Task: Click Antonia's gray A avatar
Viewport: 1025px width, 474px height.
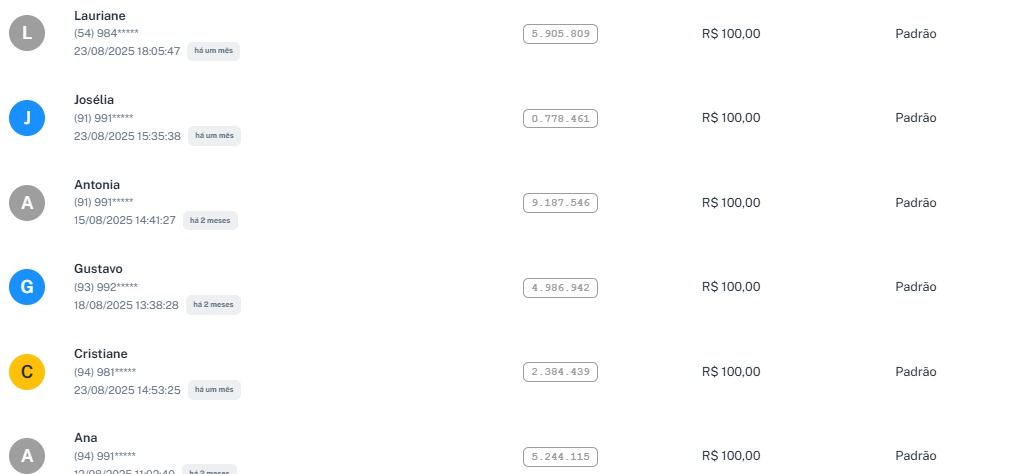Action: pos(27,203)
